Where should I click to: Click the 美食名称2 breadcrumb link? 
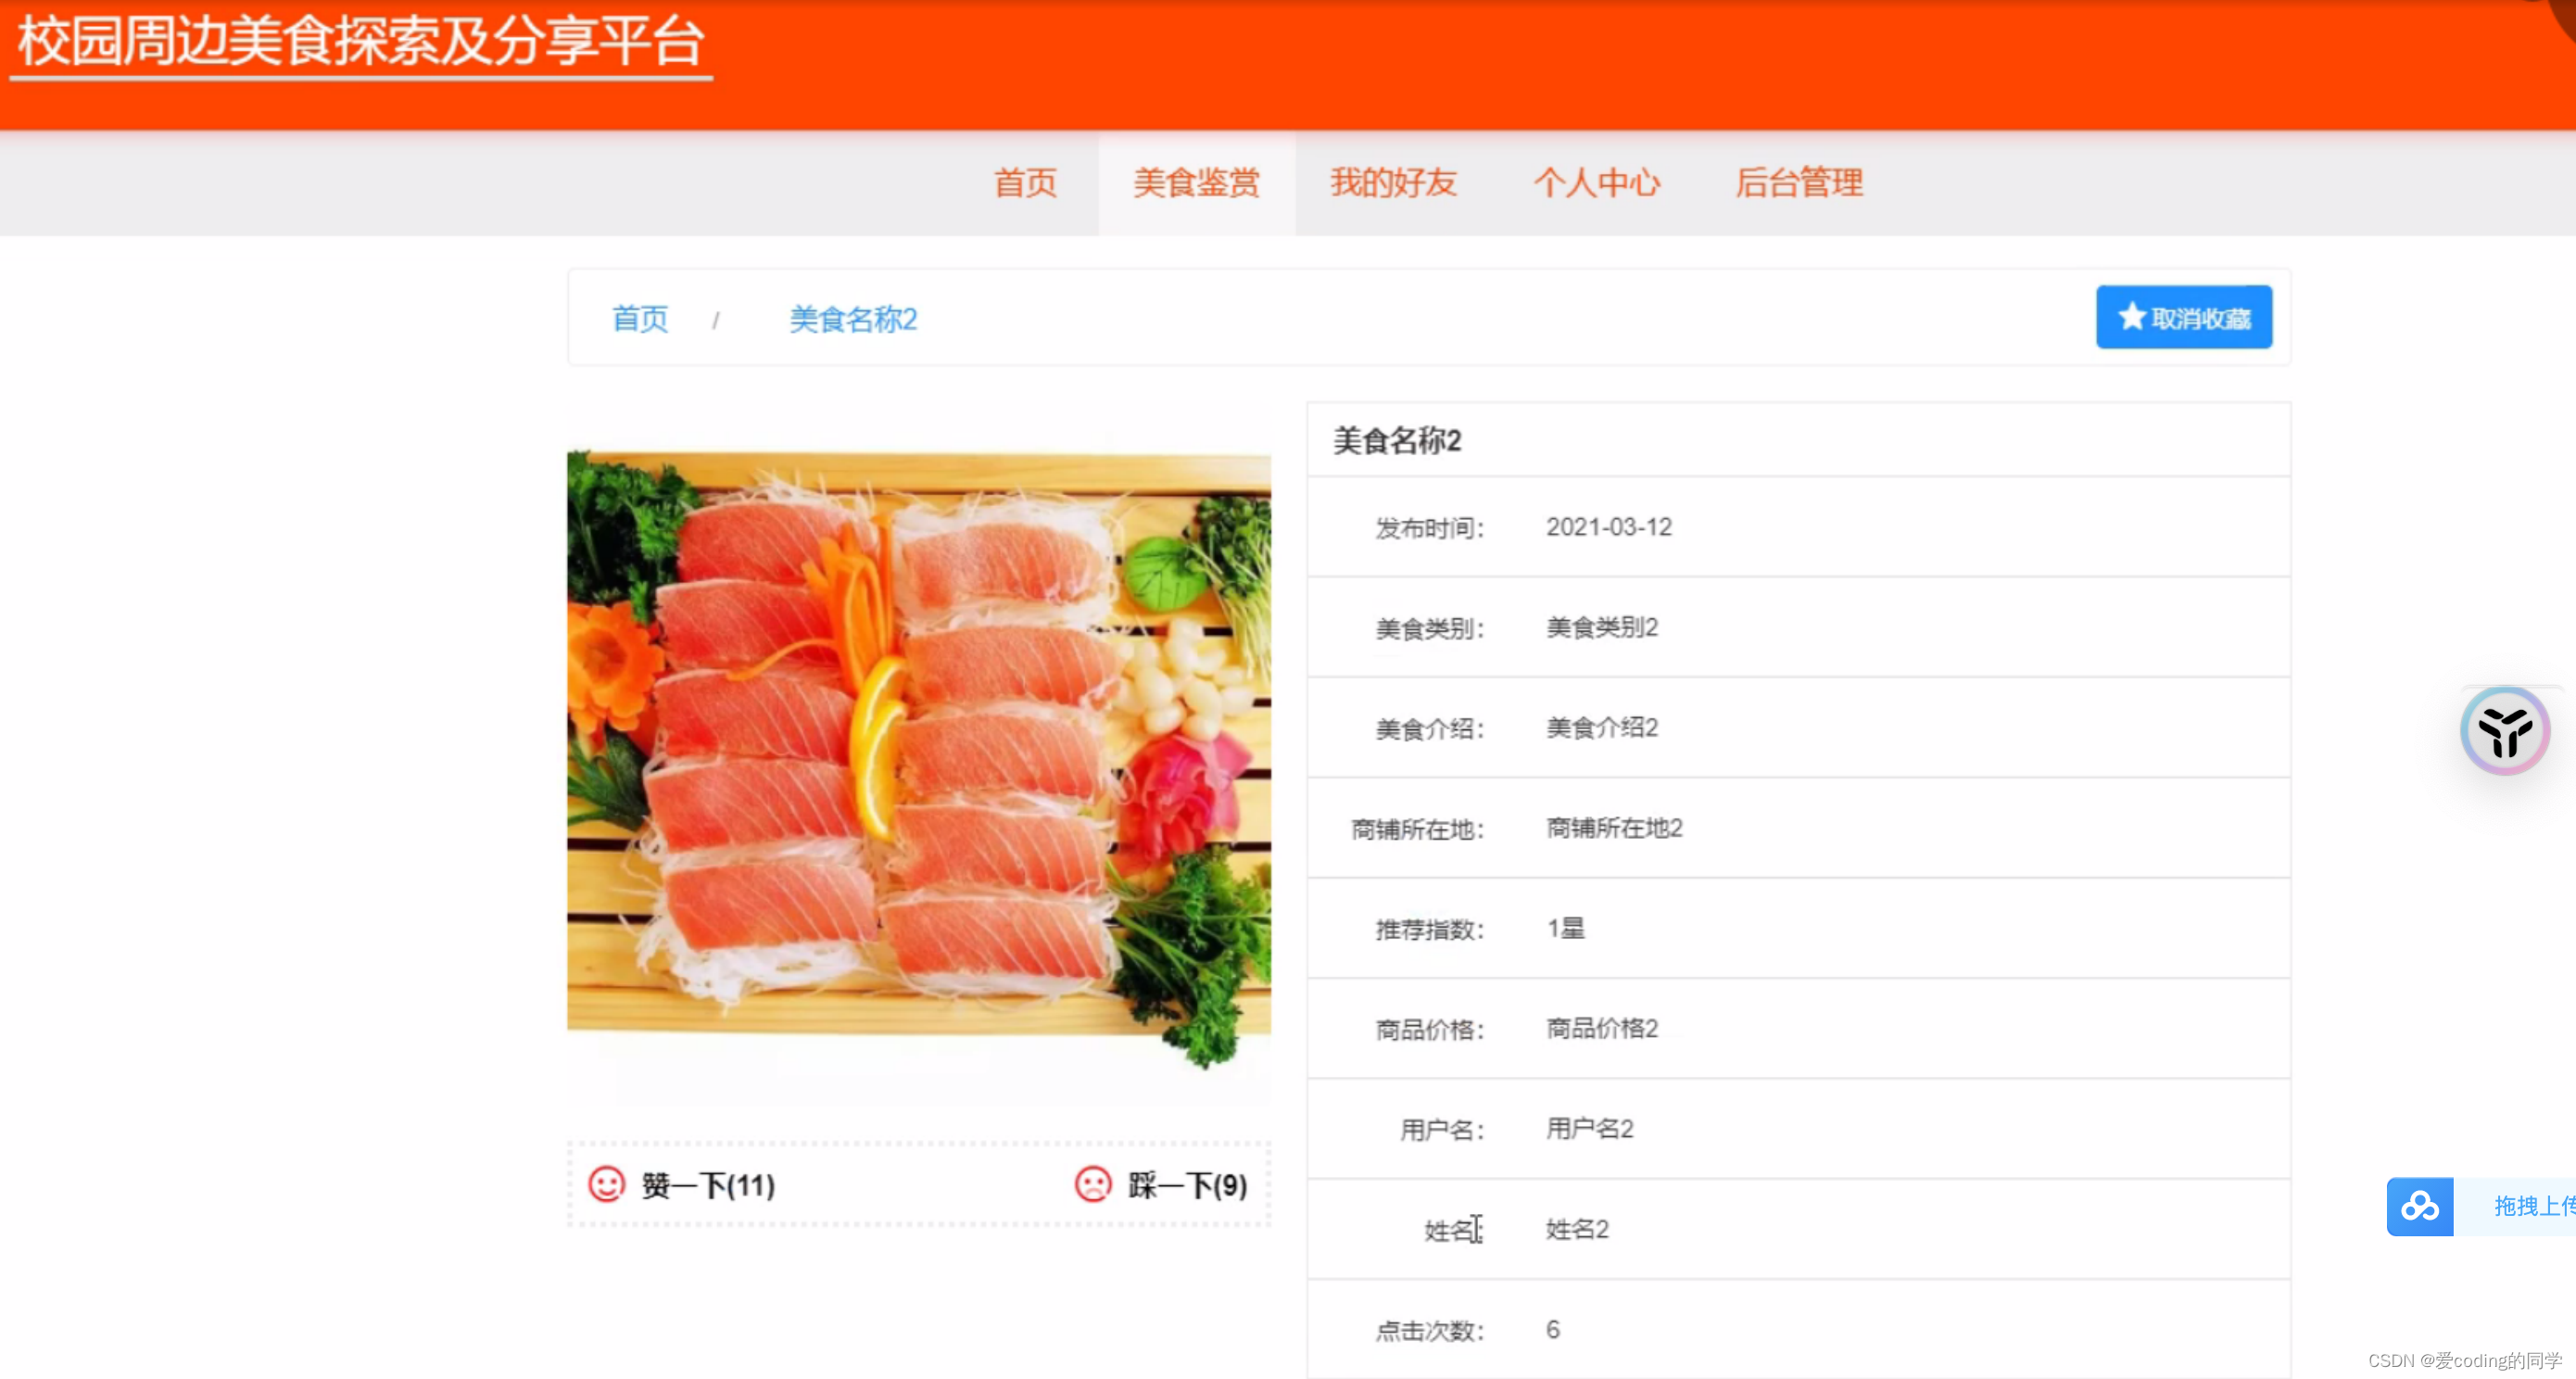(853, 319)
